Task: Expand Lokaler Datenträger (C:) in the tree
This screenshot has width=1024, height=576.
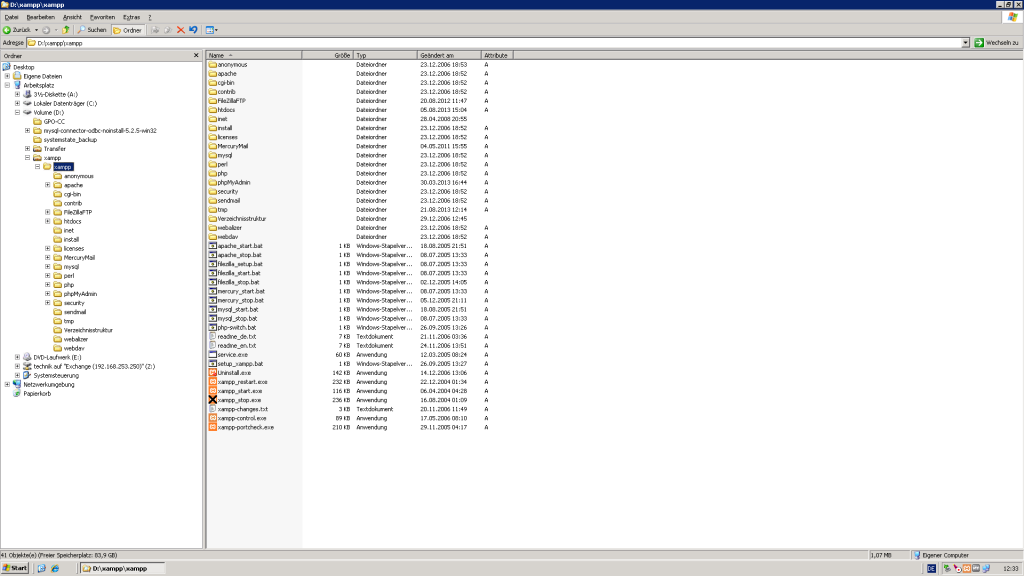Action: 18,103
